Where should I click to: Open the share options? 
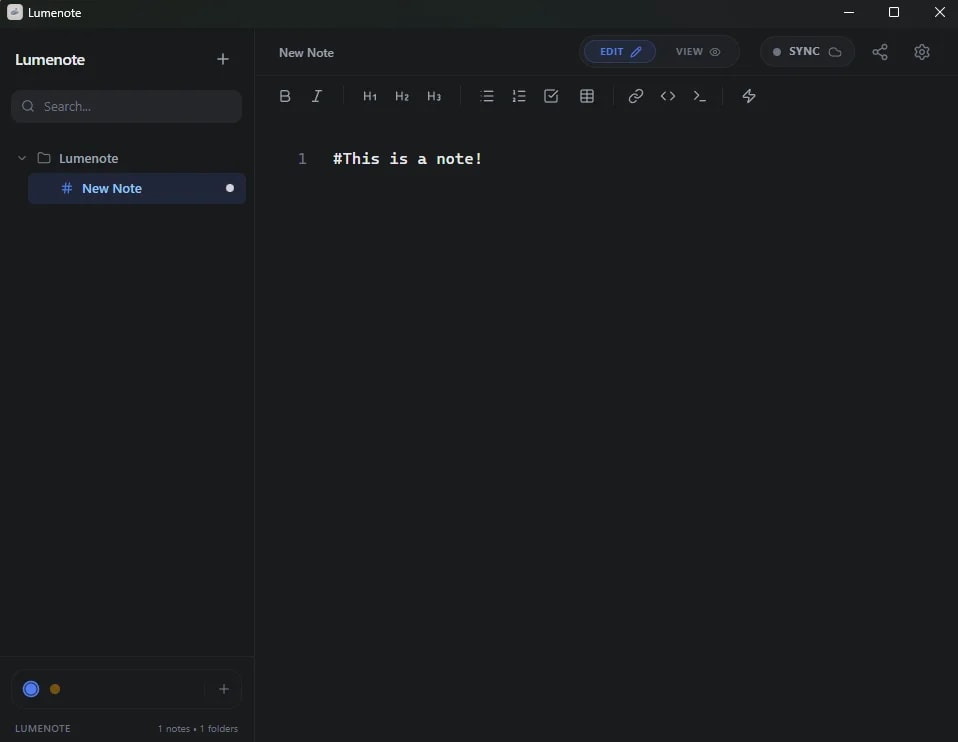pos(880,52)
